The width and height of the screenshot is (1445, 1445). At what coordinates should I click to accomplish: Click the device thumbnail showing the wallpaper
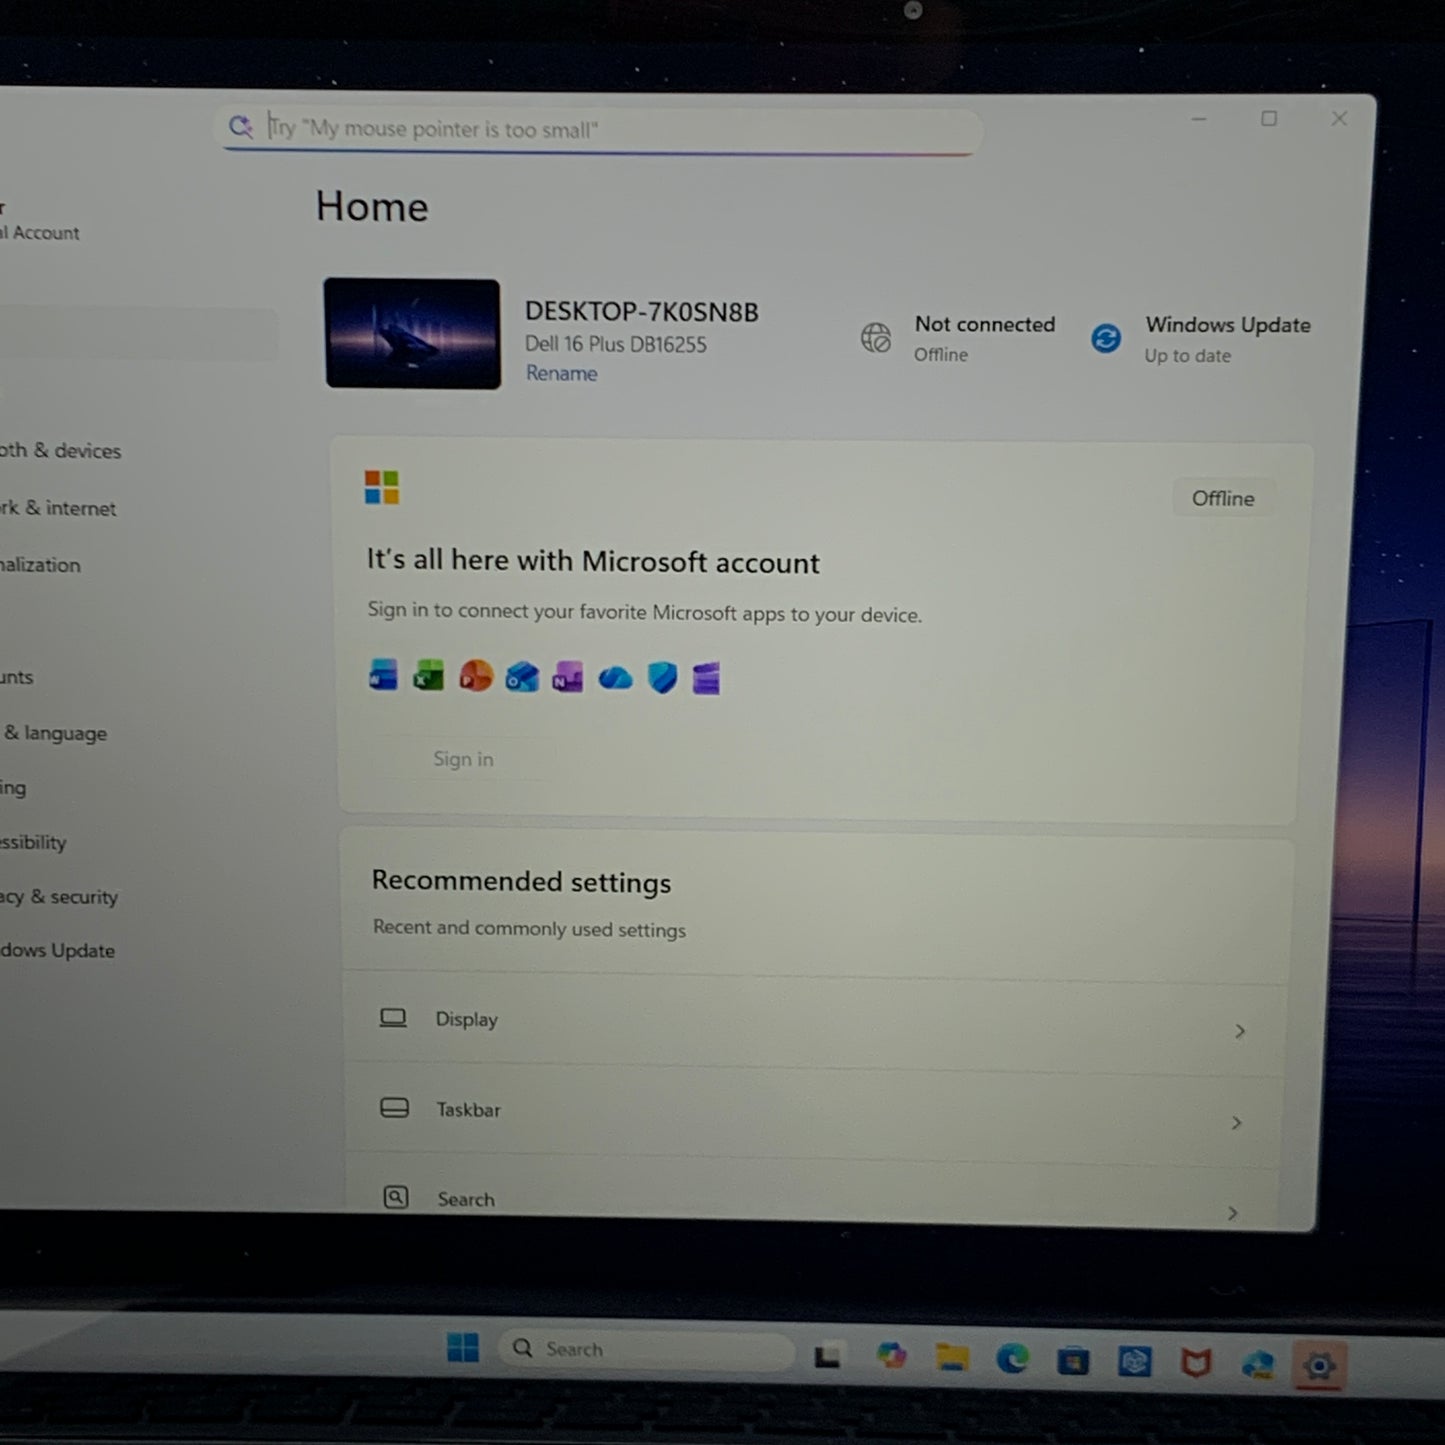(x=411, y=332)
